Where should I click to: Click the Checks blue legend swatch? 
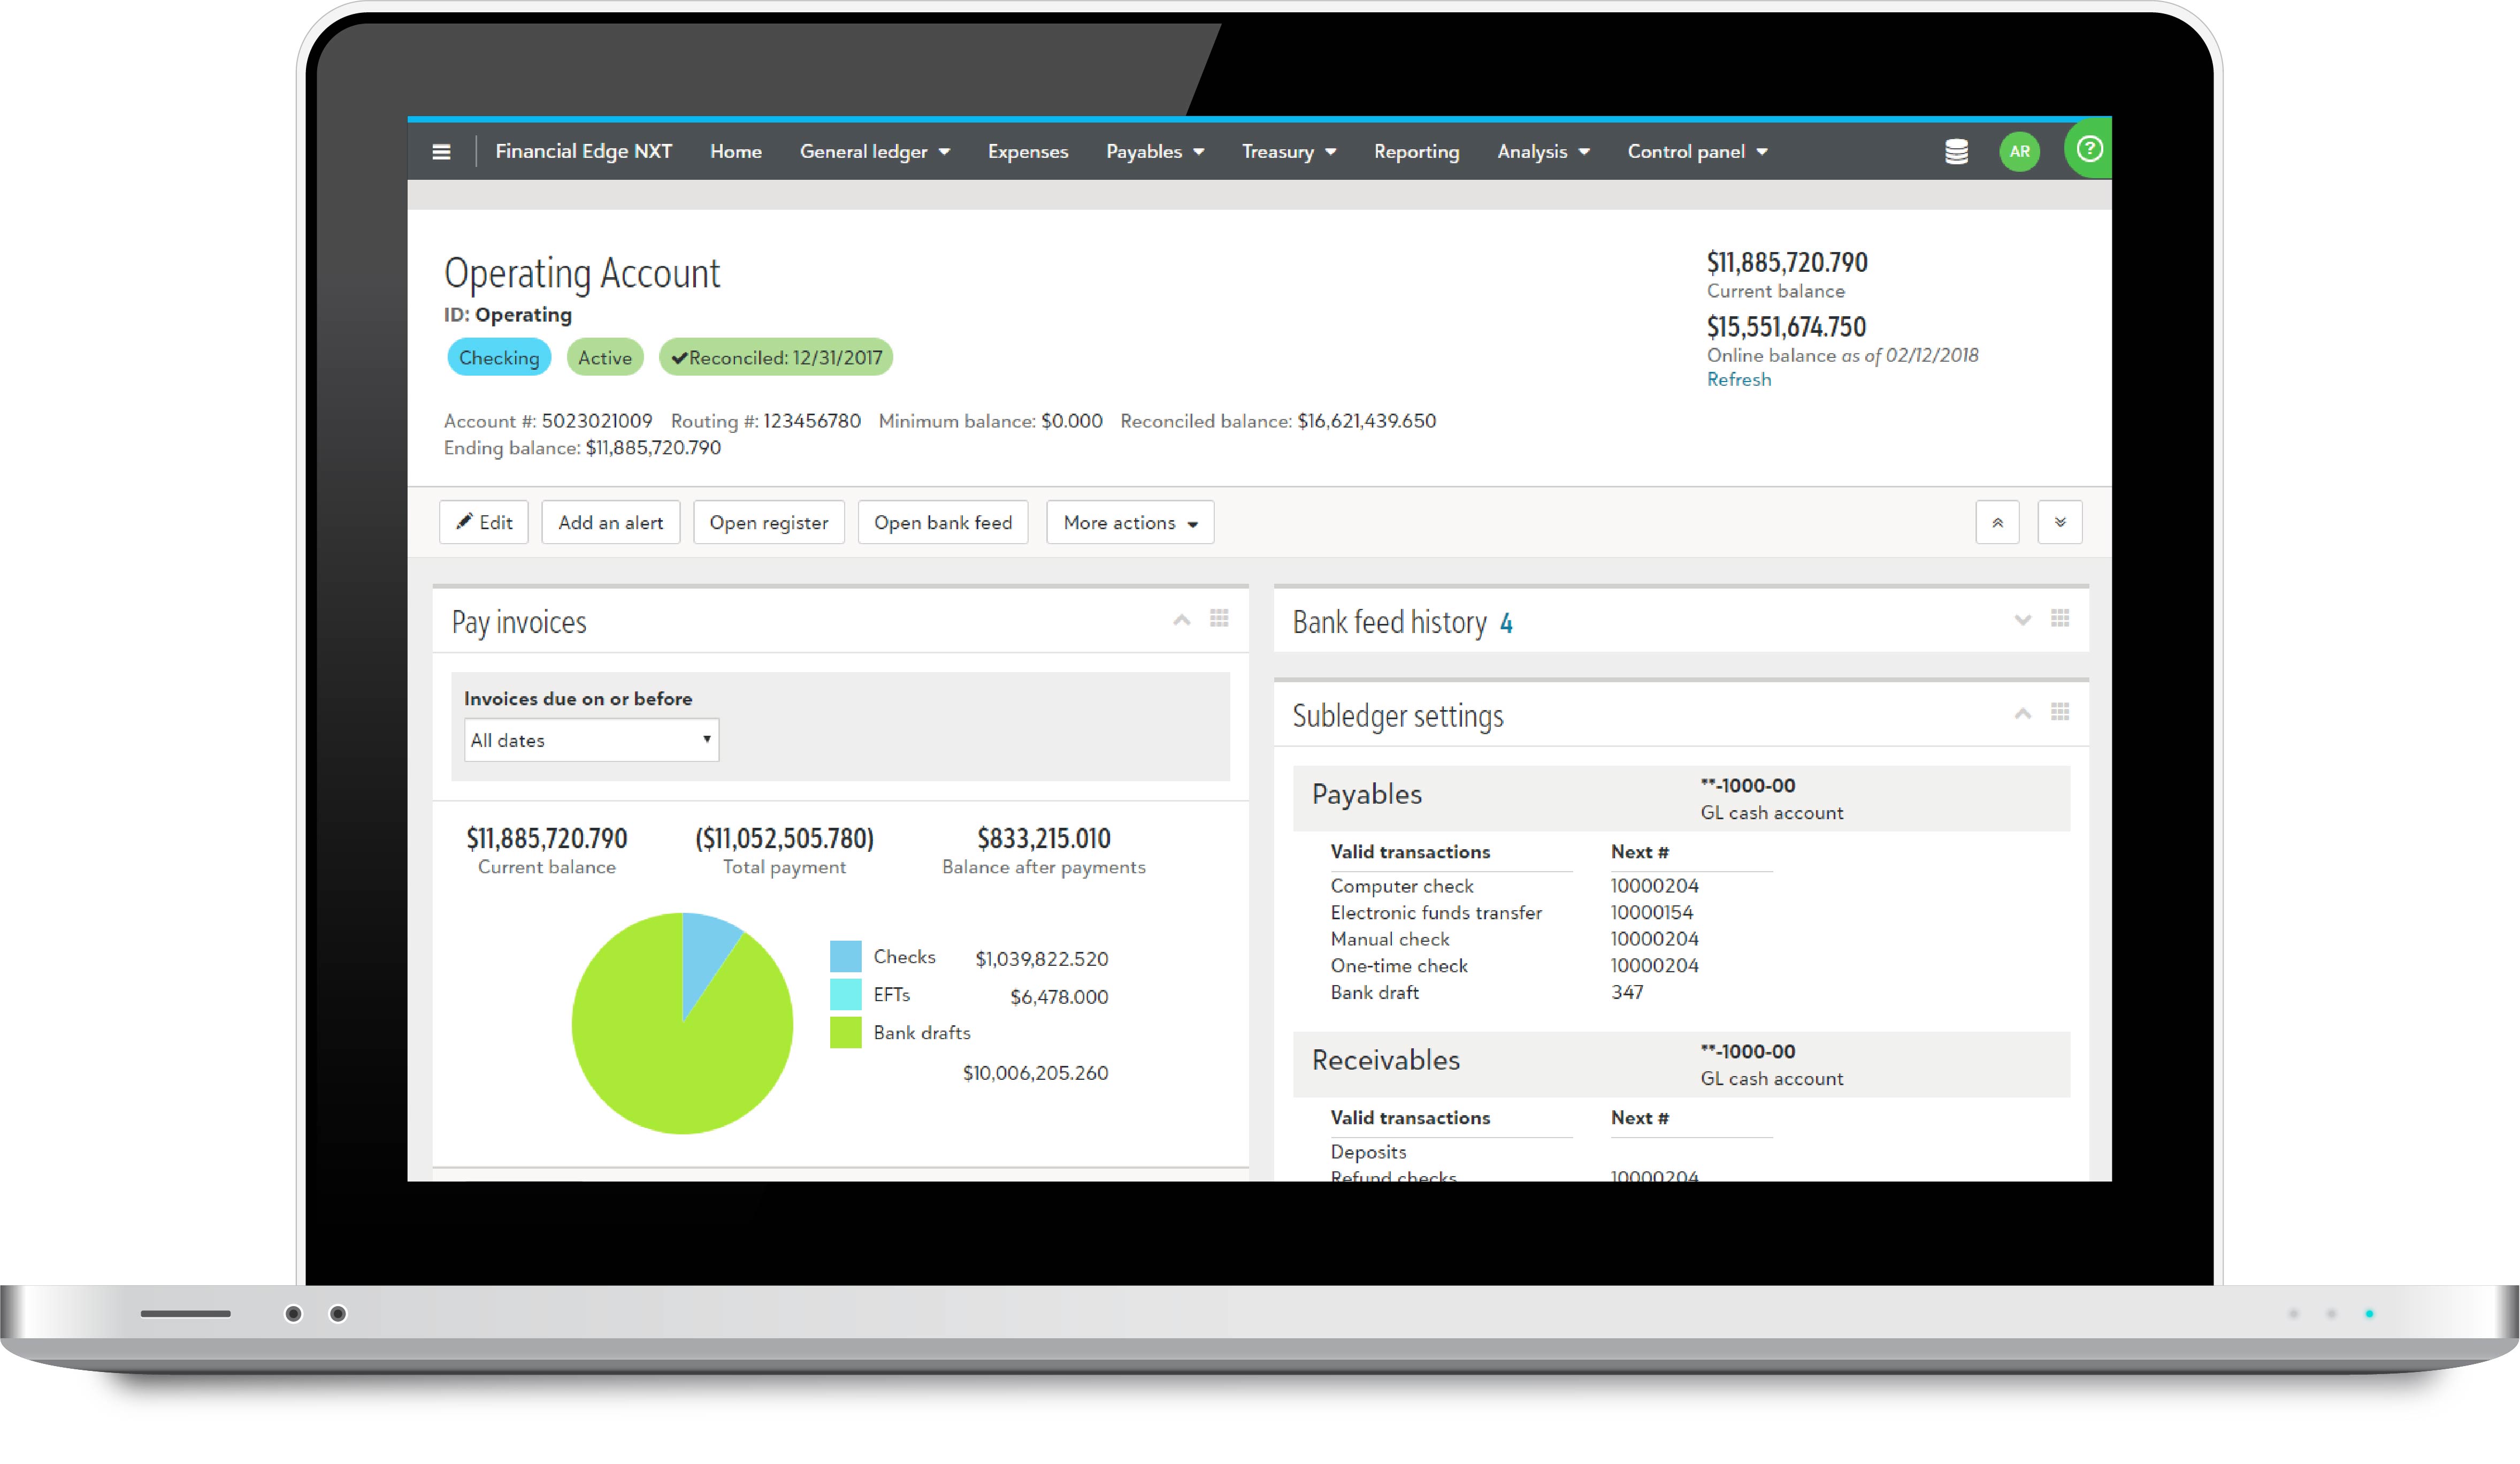pos(846,956)
